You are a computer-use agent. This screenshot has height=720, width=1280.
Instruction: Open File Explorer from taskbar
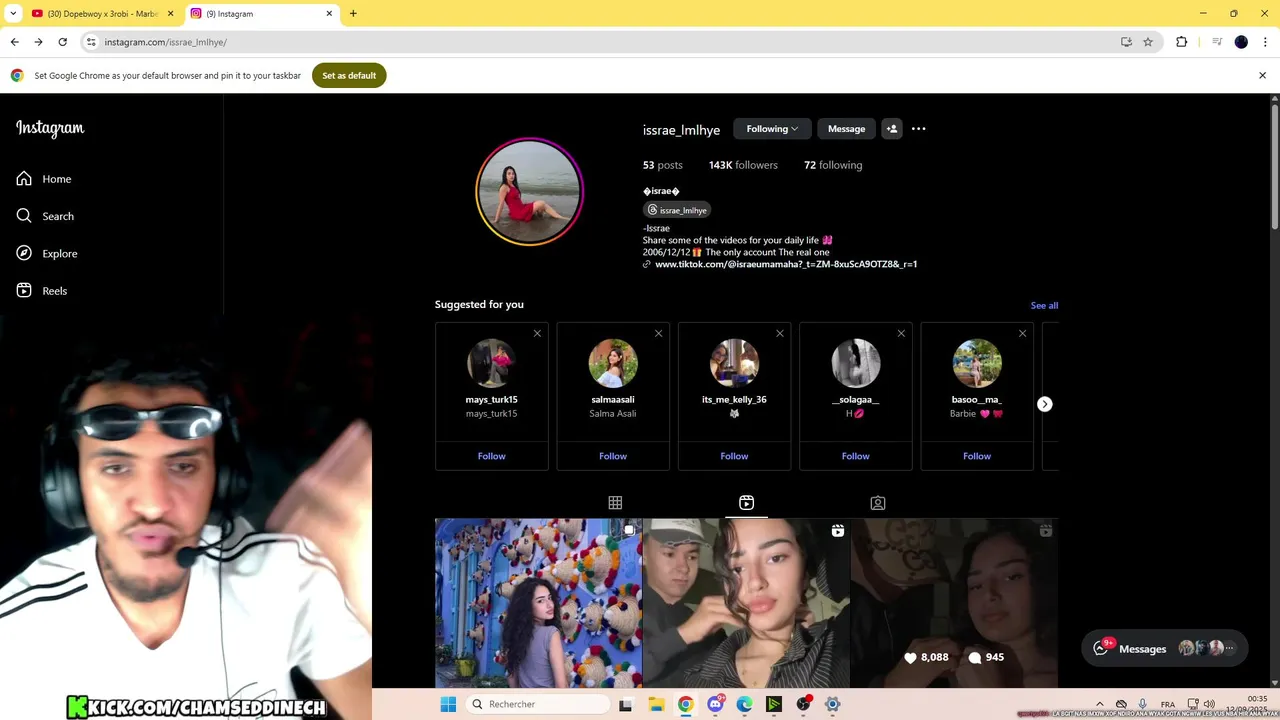coord(655,704)
